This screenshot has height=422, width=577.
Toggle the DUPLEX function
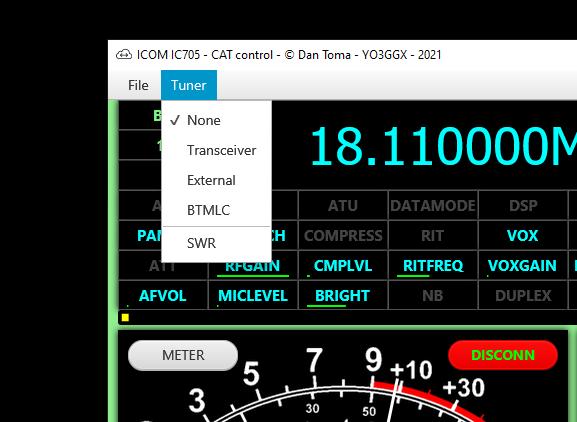523,295
